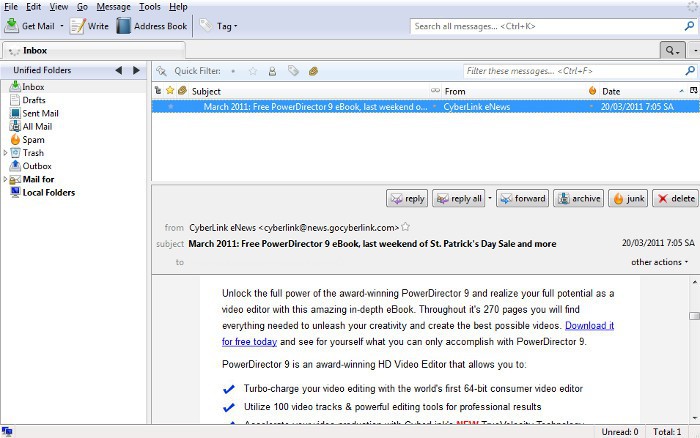Forward the message
The image size is (700, 438).
click(522, 198)
